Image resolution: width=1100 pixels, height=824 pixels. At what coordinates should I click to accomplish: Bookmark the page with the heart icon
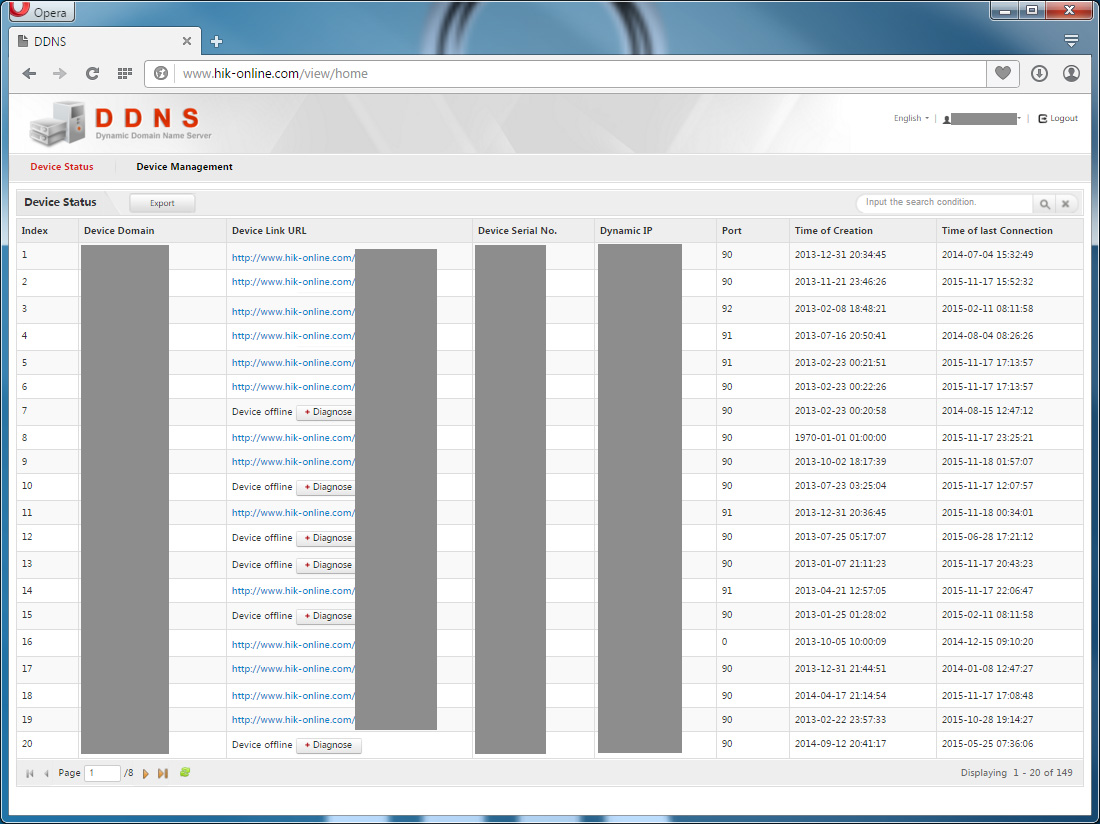pyautogui.click(x=1003, y=73)
